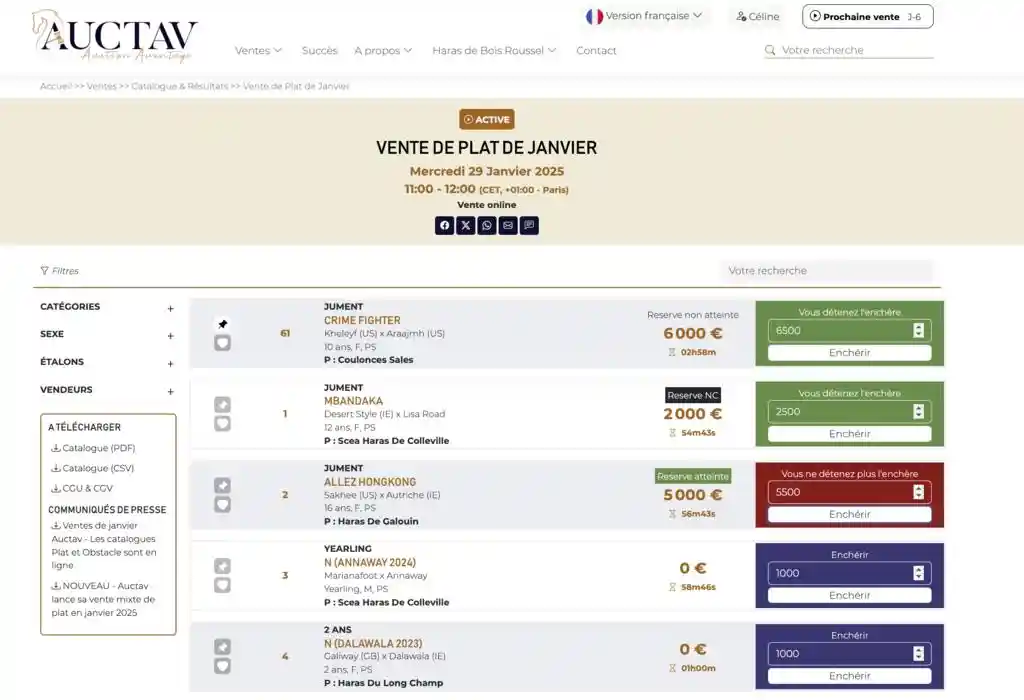
Task: Open the Prochaine vente button
Action: [x=867, y=16]
